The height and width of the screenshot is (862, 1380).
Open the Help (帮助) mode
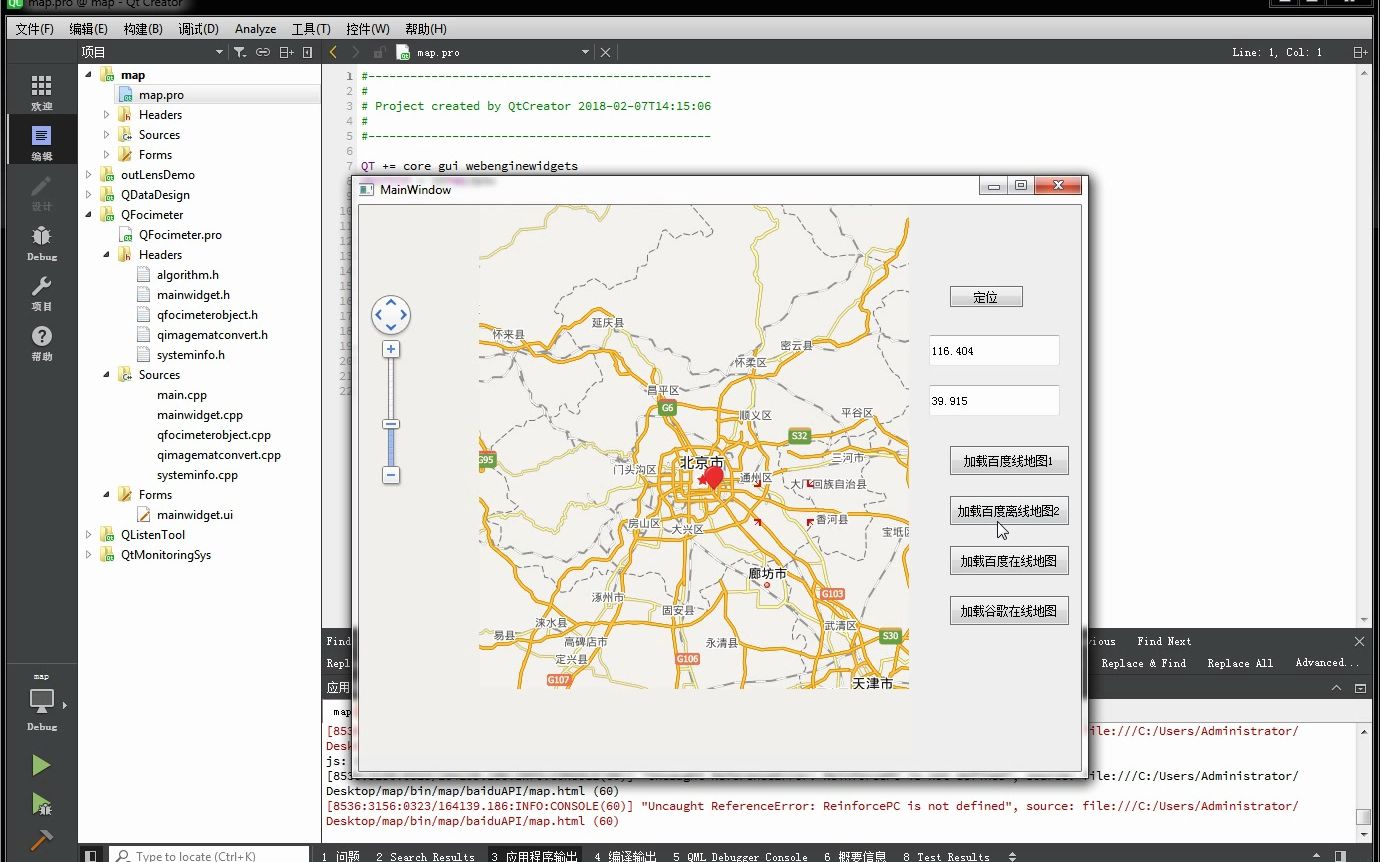[x=41, y=341]
